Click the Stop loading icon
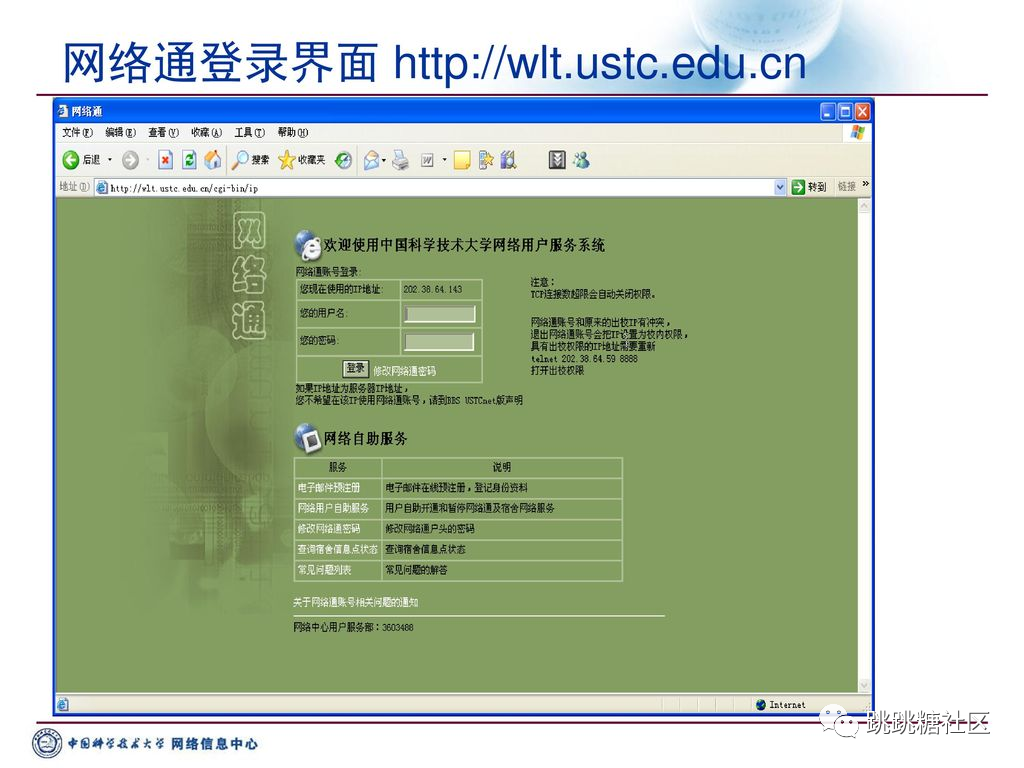 (166, 159)
